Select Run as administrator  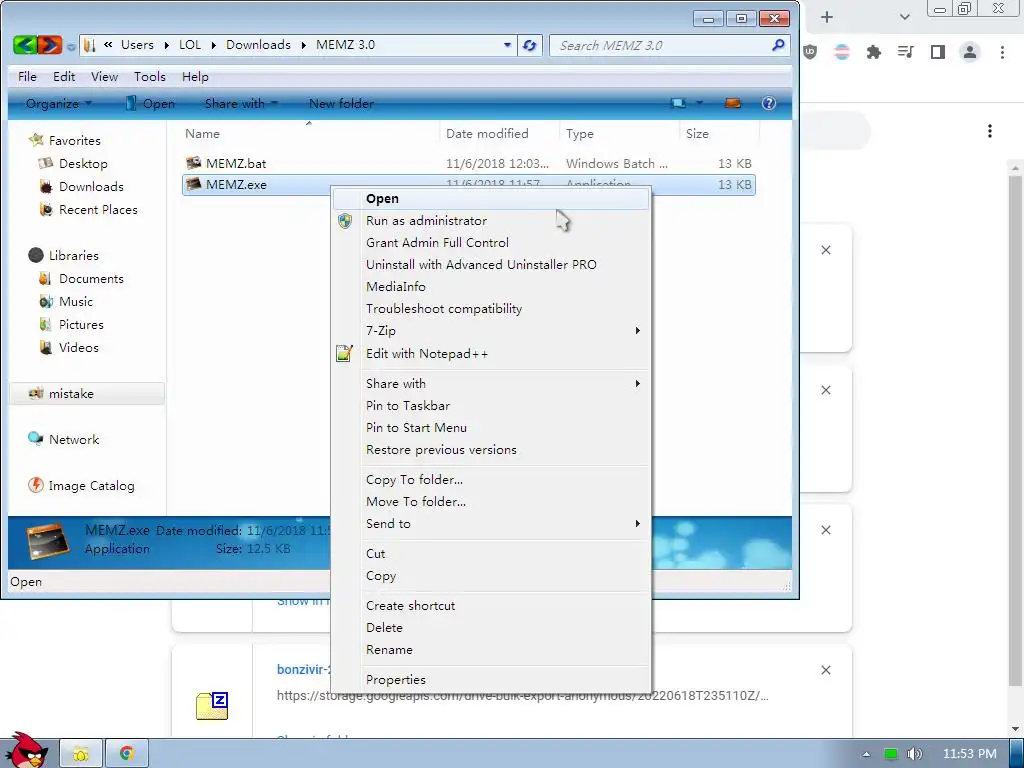492,221
